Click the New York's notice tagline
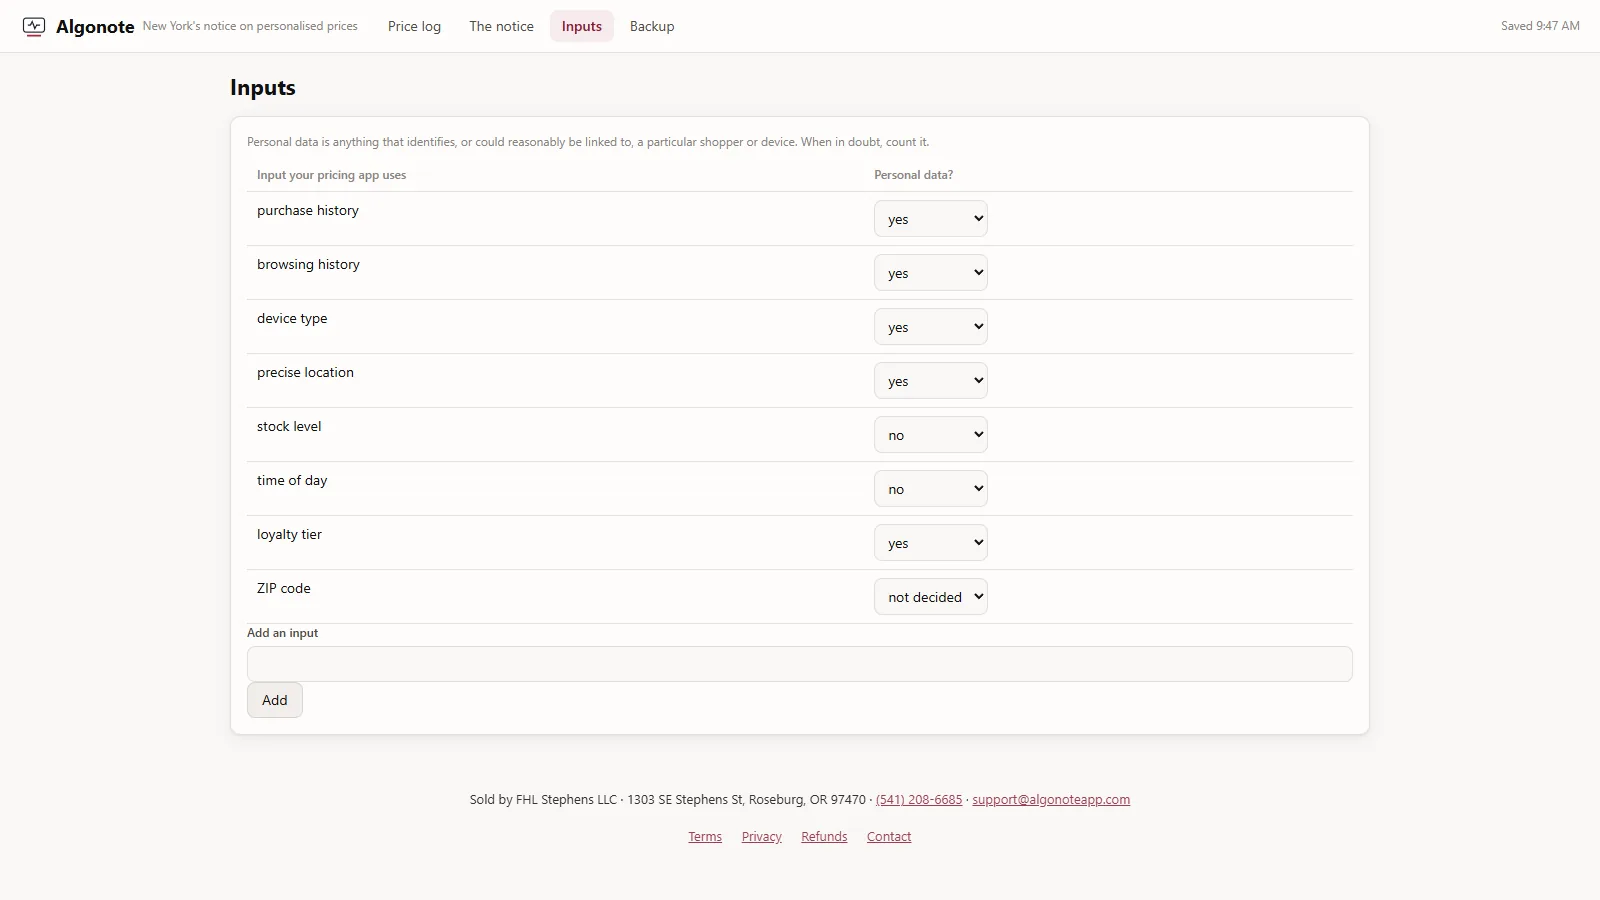Screen dimensions: 1600x900 [x=250, y=26]
